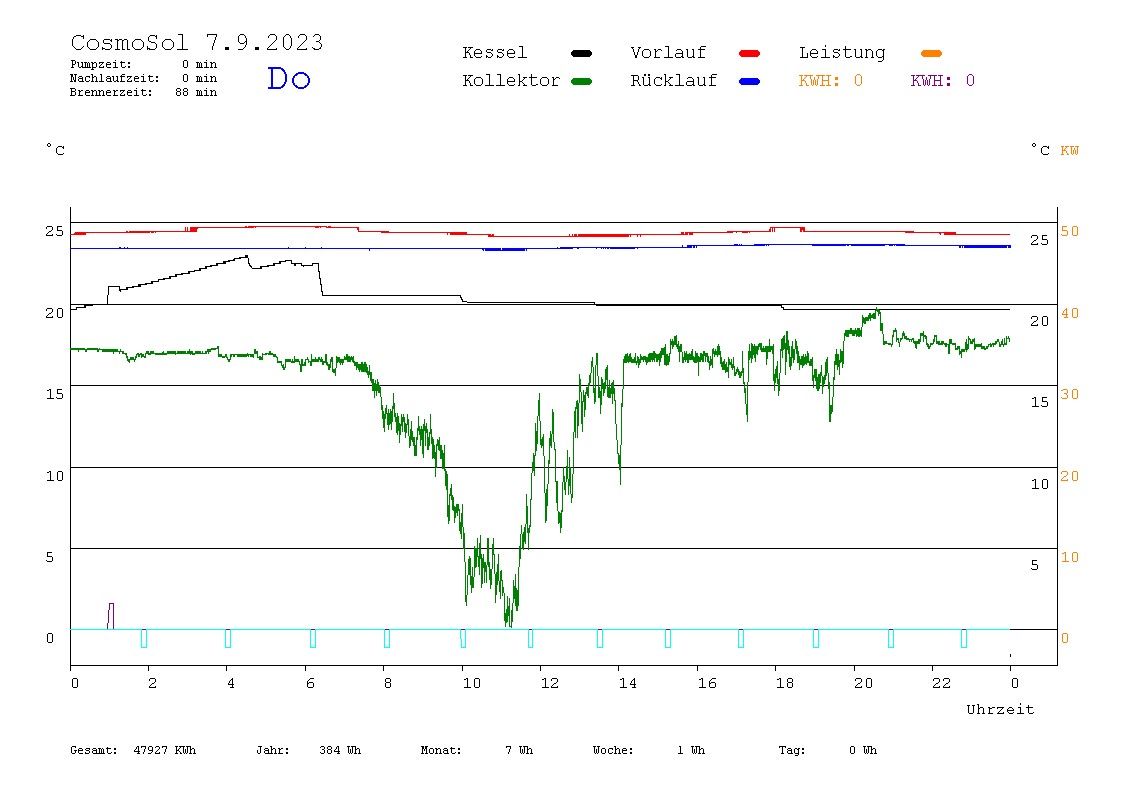
Task: Click the x-axis tick label 22
Action: click(x=941, y=683)
